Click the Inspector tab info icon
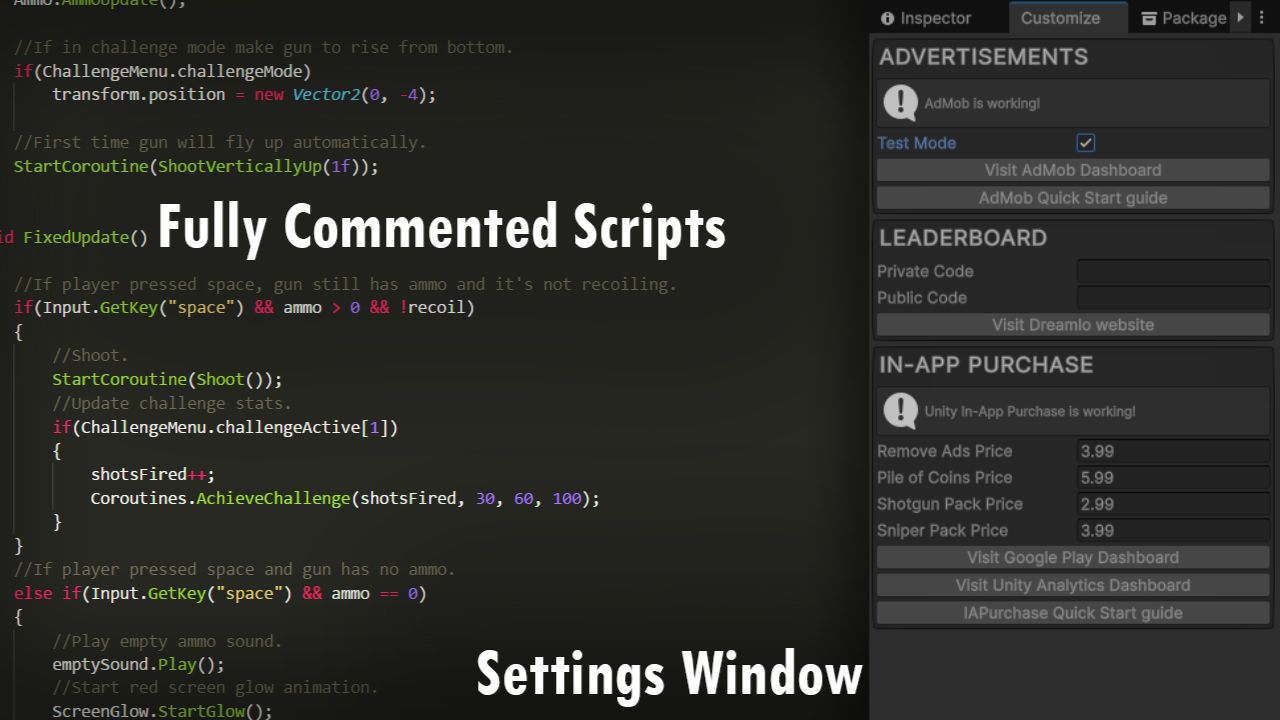This screenshot has height=720, width=1280. click(x=887, y=18)
